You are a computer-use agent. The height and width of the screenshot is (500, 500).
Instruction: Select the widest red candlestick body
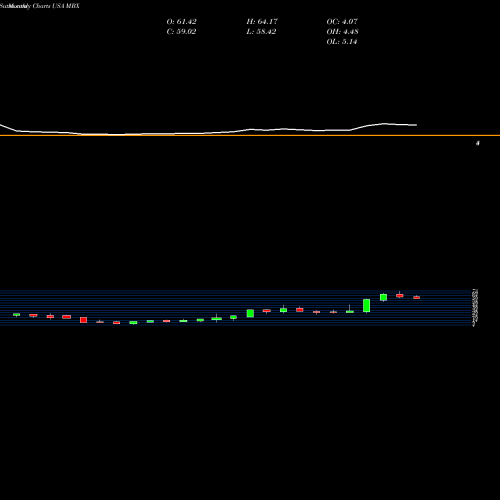66,317
